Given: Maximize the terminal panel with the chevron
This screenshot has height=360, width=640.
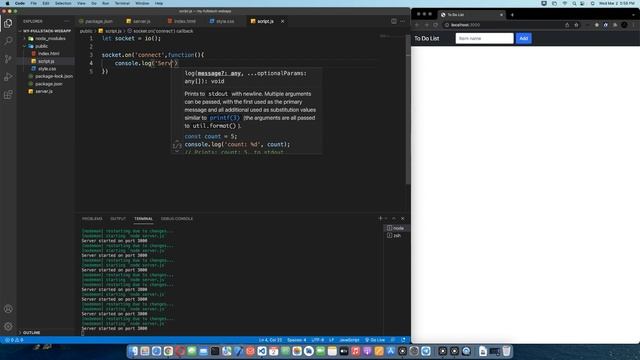Looking at the screenshot, I should coord(394,218).
